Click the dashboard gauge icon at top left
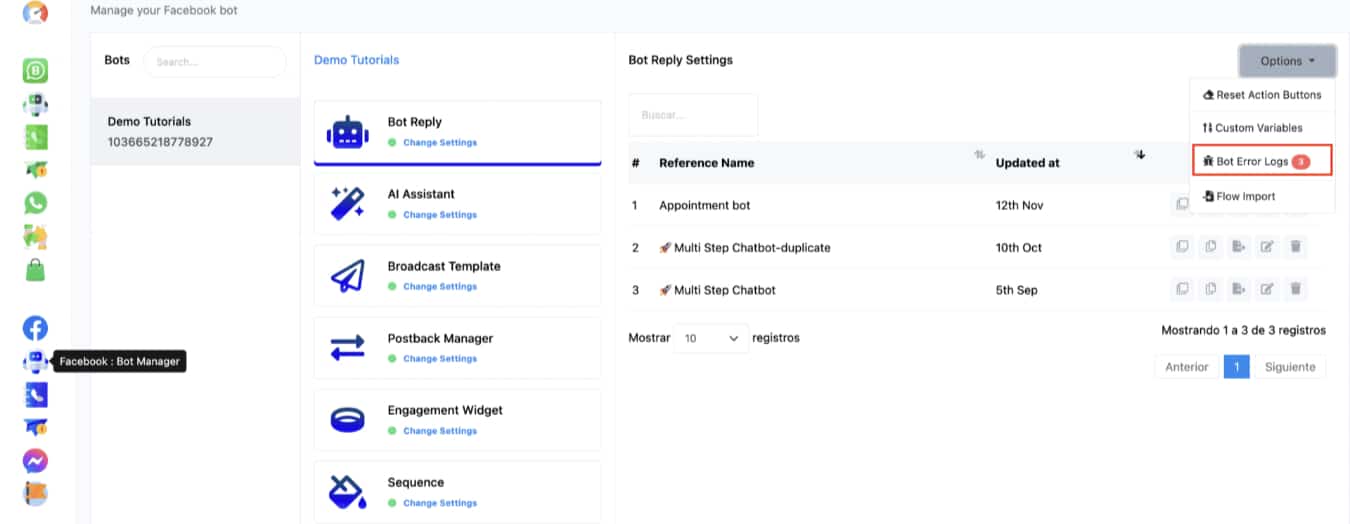Screen dimensions: 1350x524 [x=35, y=13]
